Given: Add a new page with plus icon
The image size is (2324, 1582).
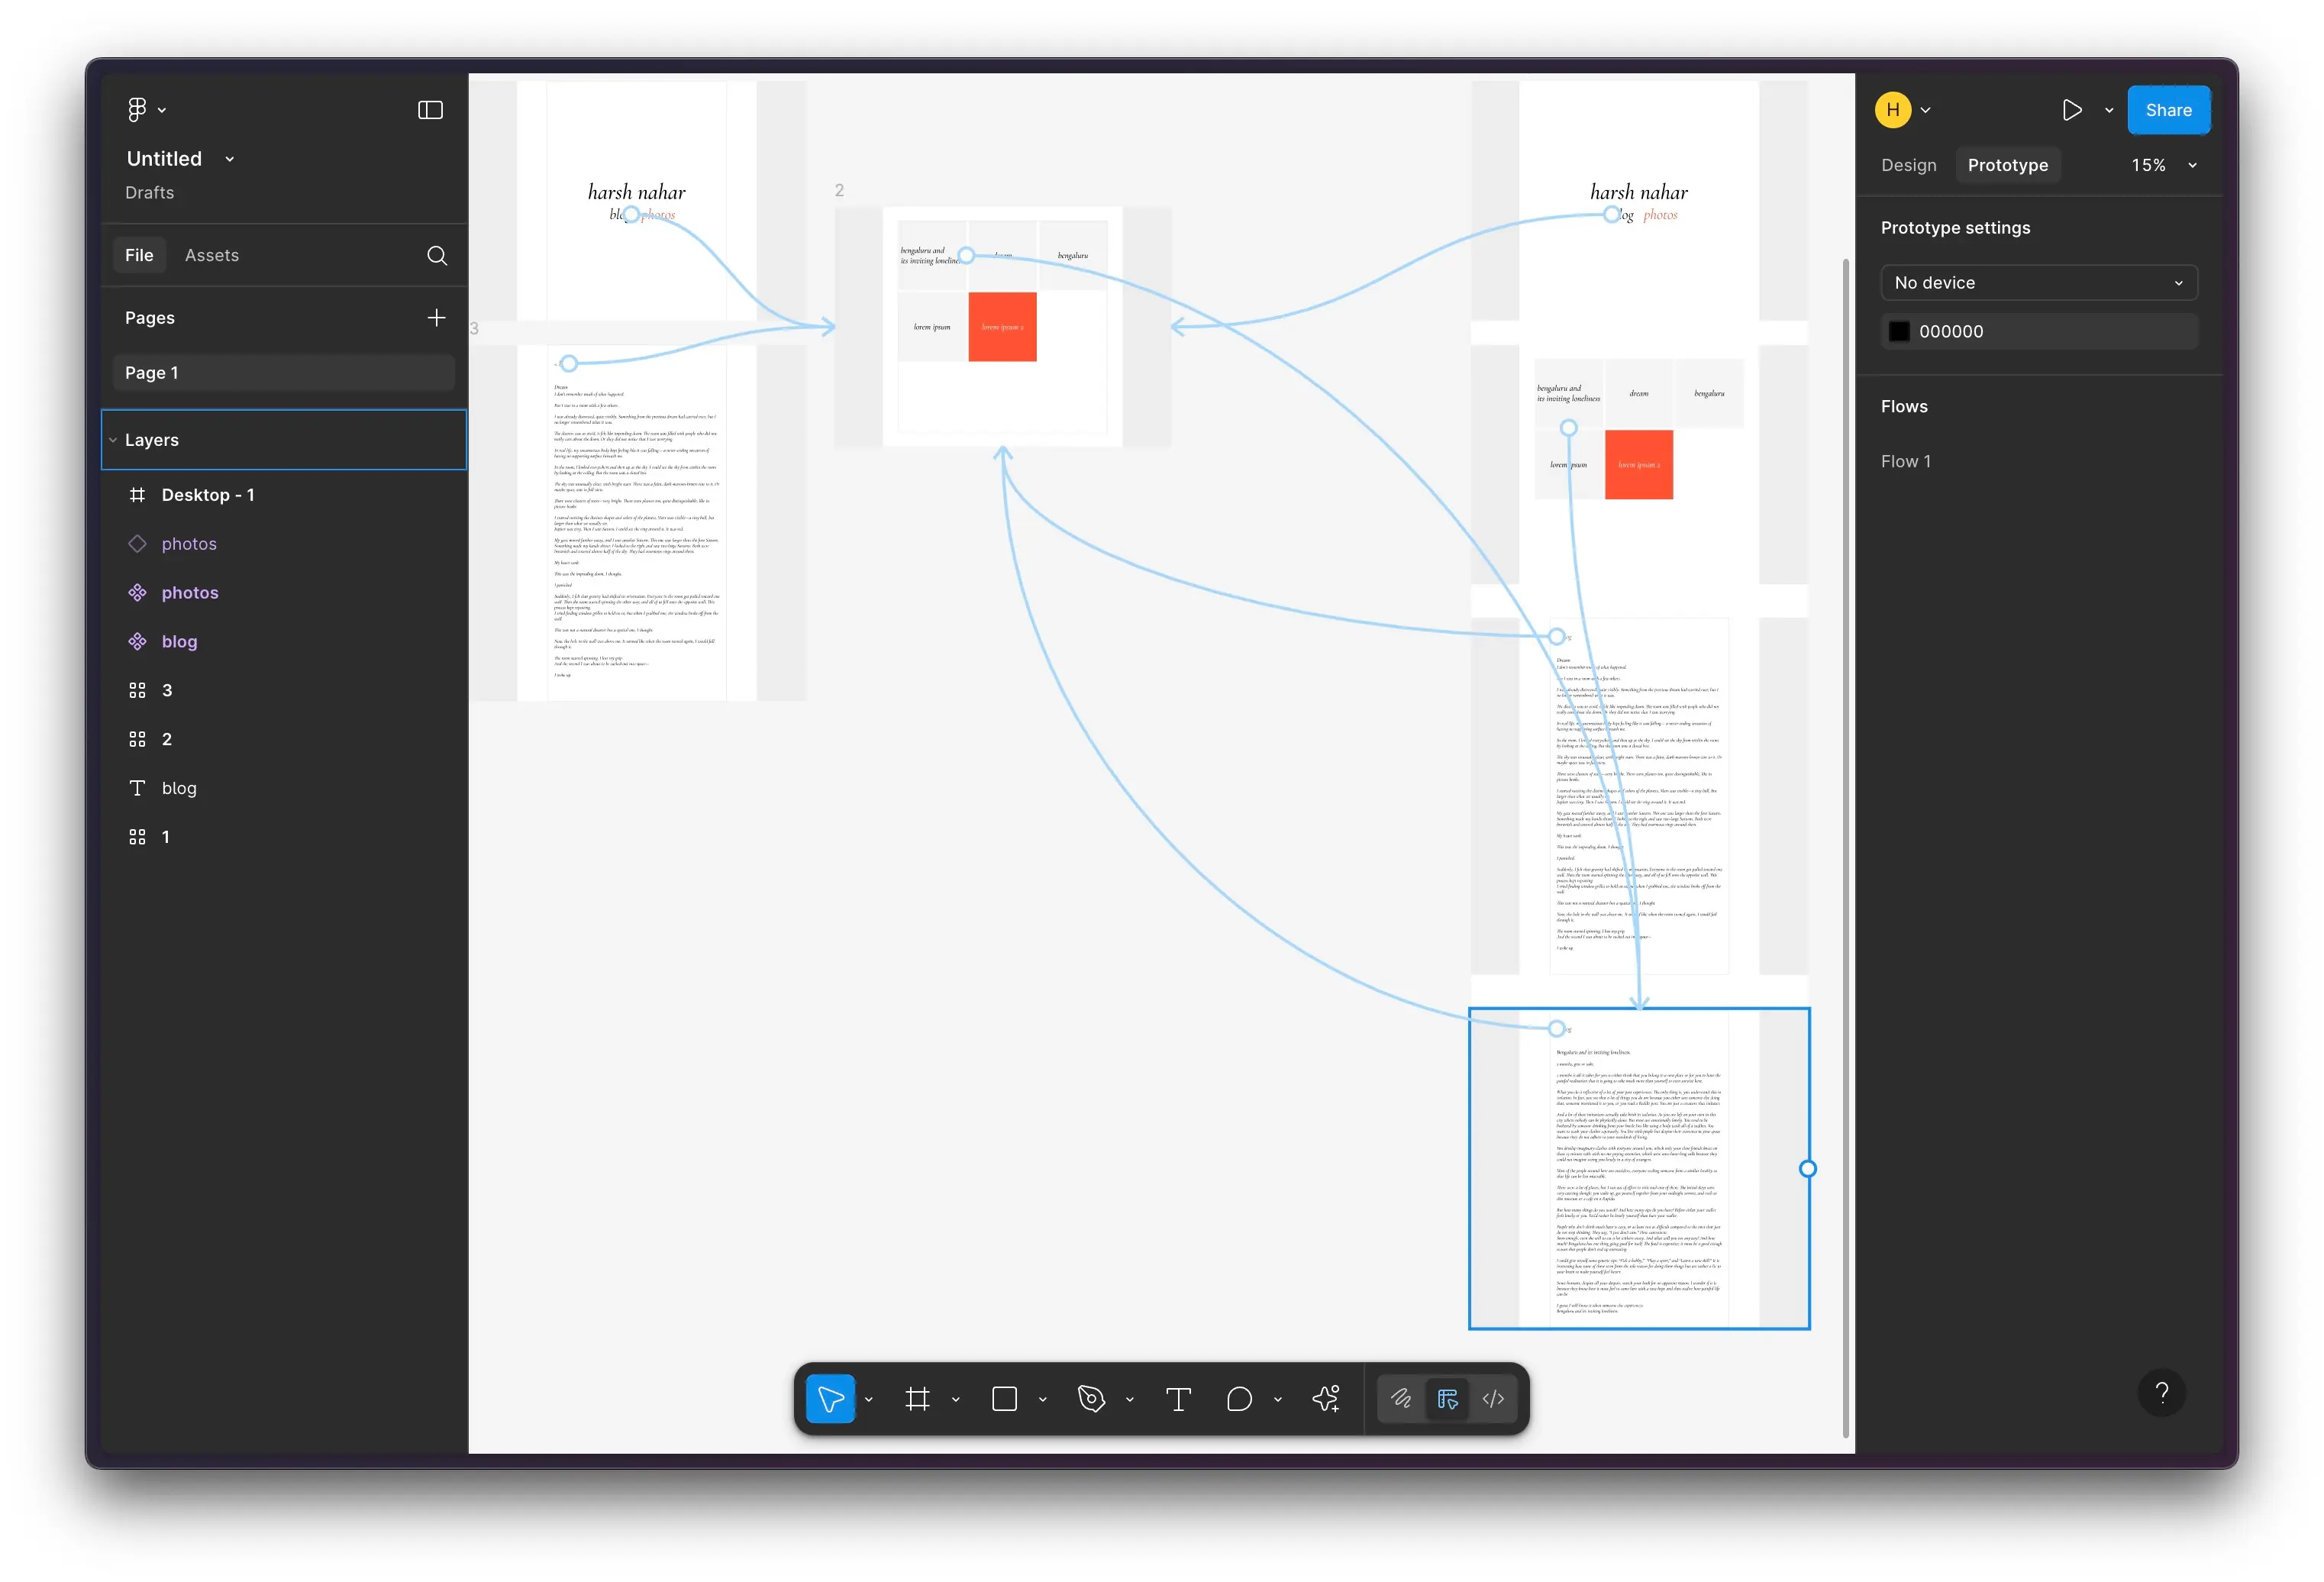Looking at the screenshot, I should tap(436, 317).
